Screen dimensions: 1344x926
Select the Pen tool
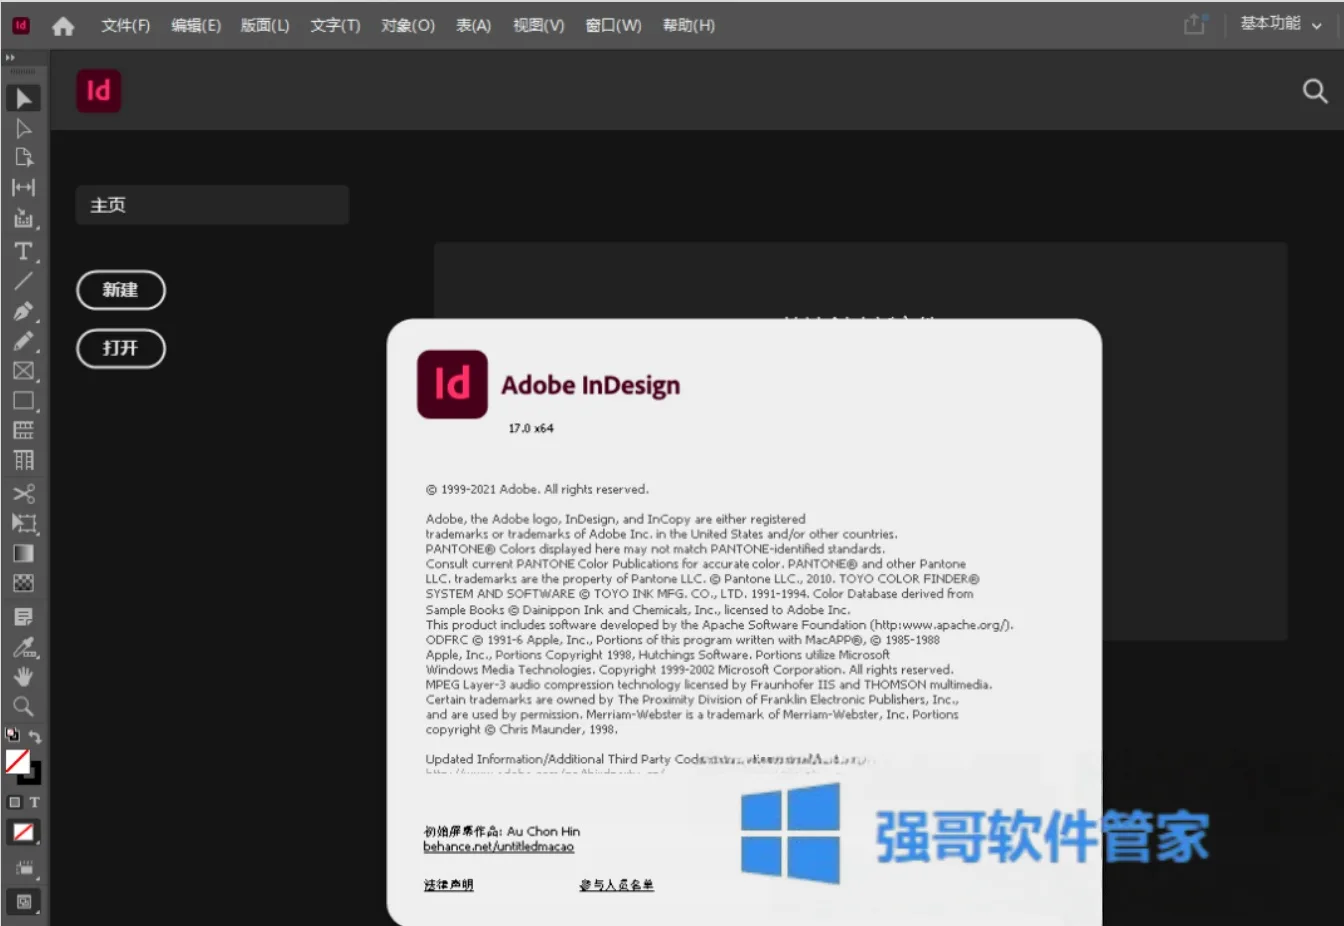[23, 311]
